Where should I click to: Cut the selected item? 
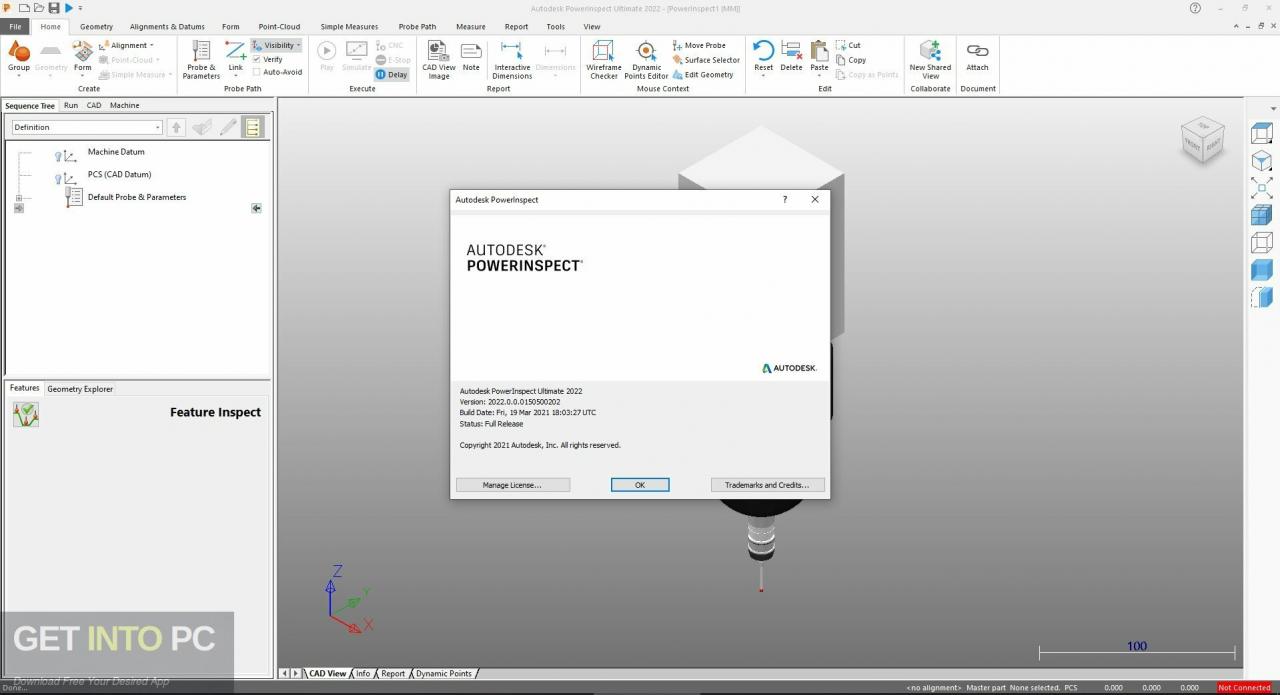[x=848, y=45]
